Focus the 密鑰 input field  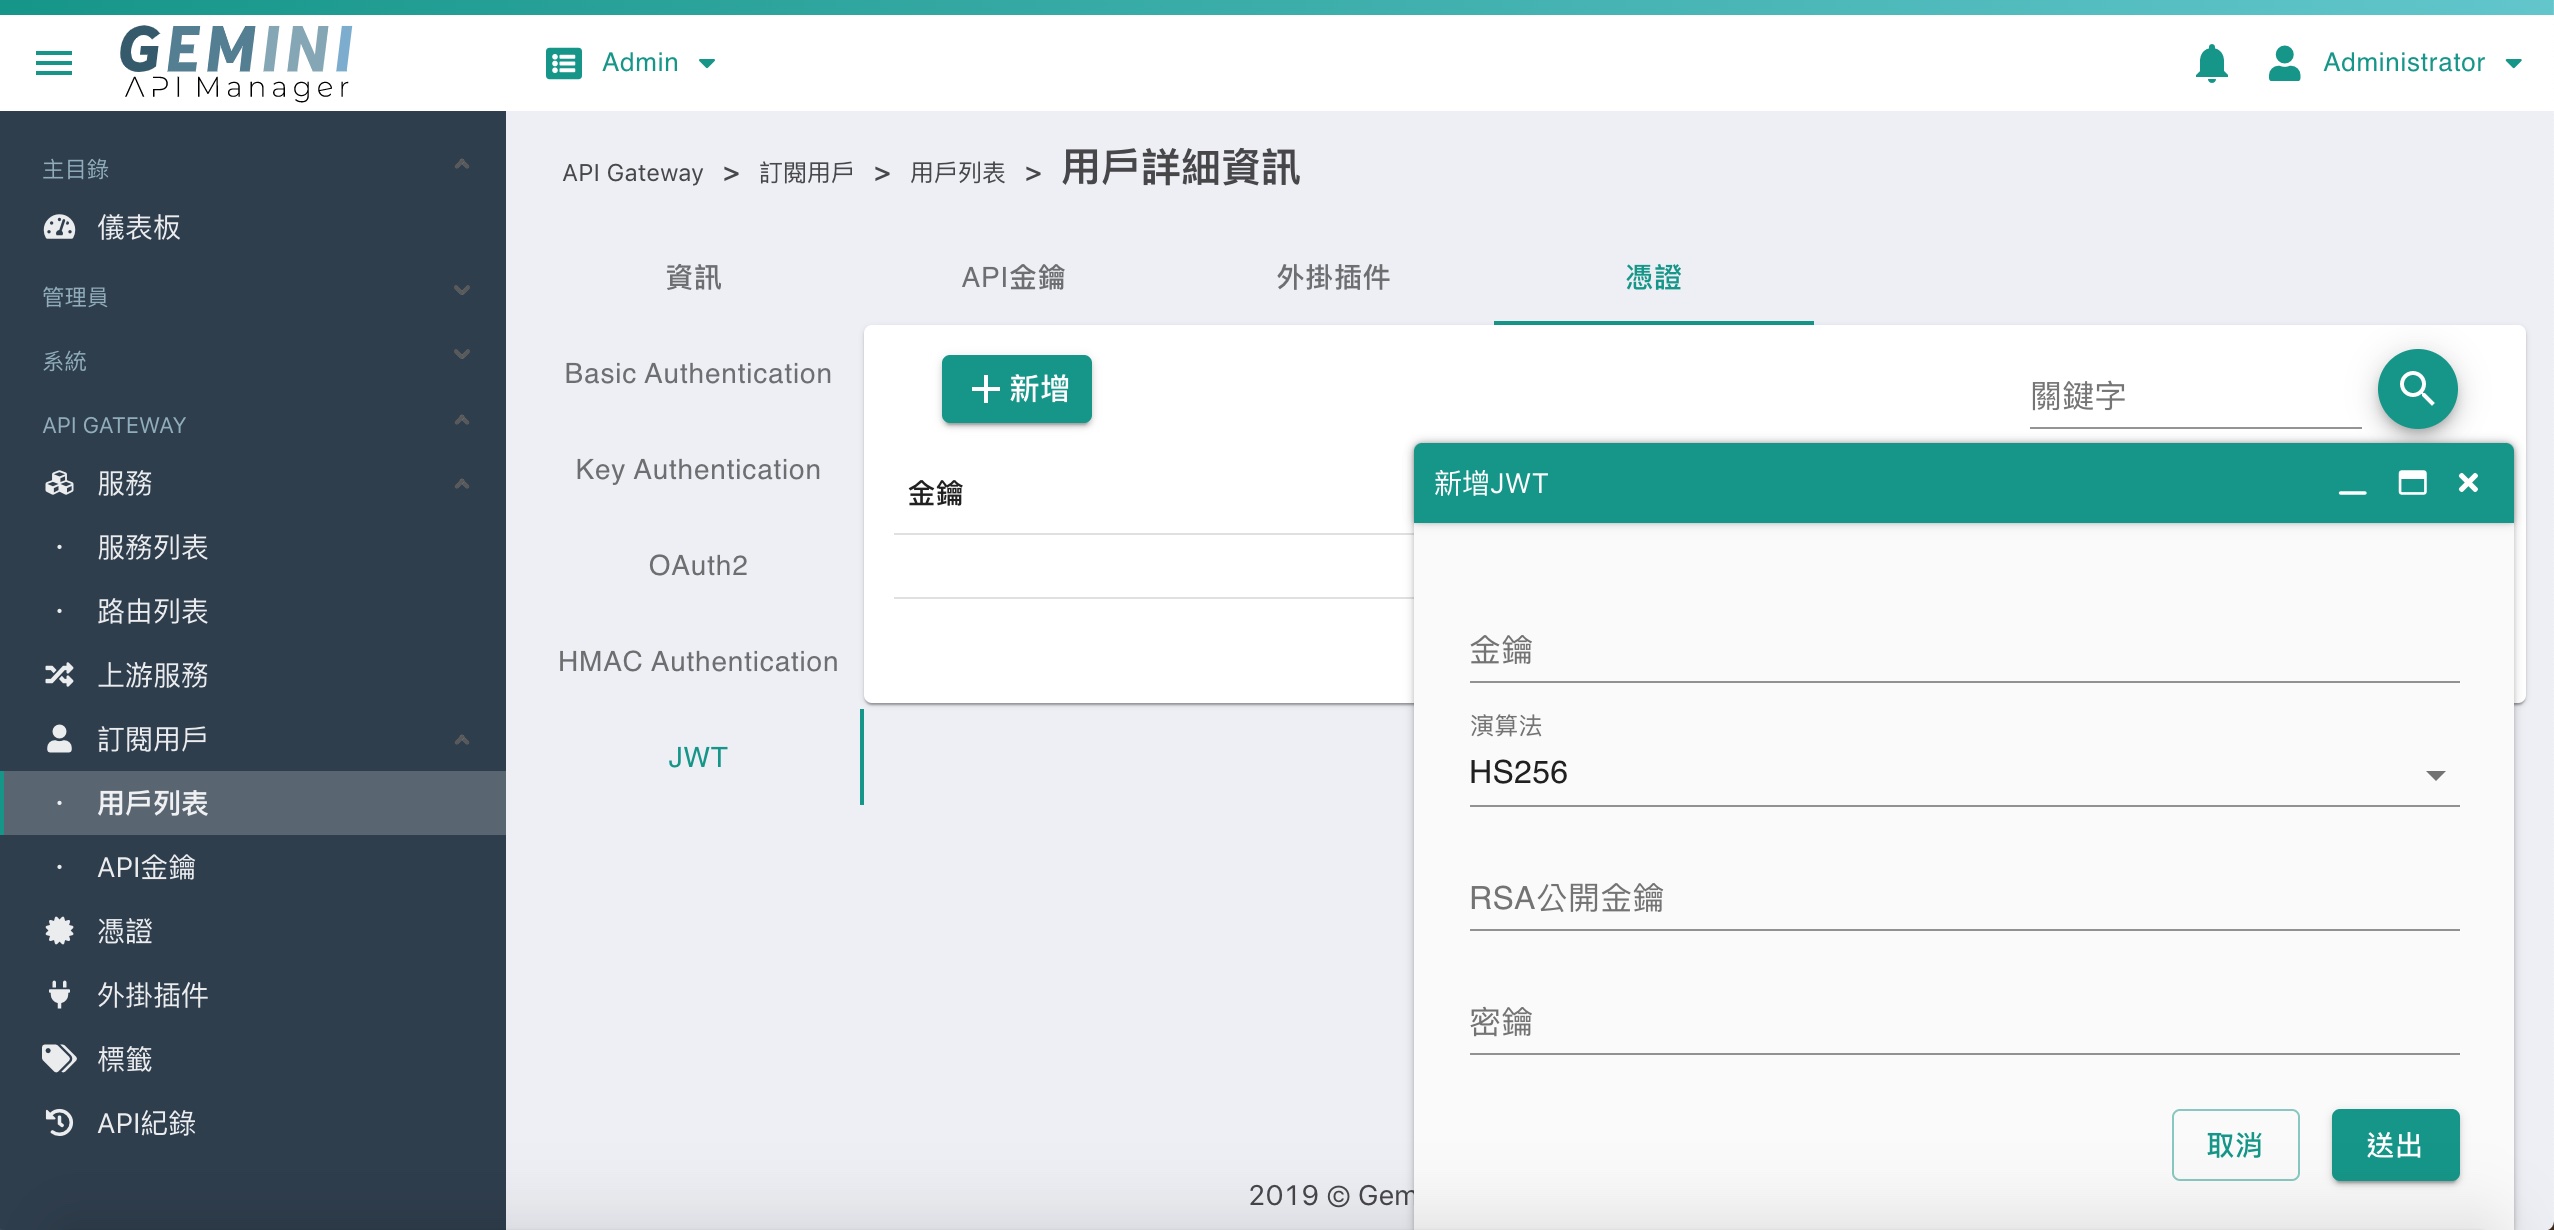[1964, 1023]
